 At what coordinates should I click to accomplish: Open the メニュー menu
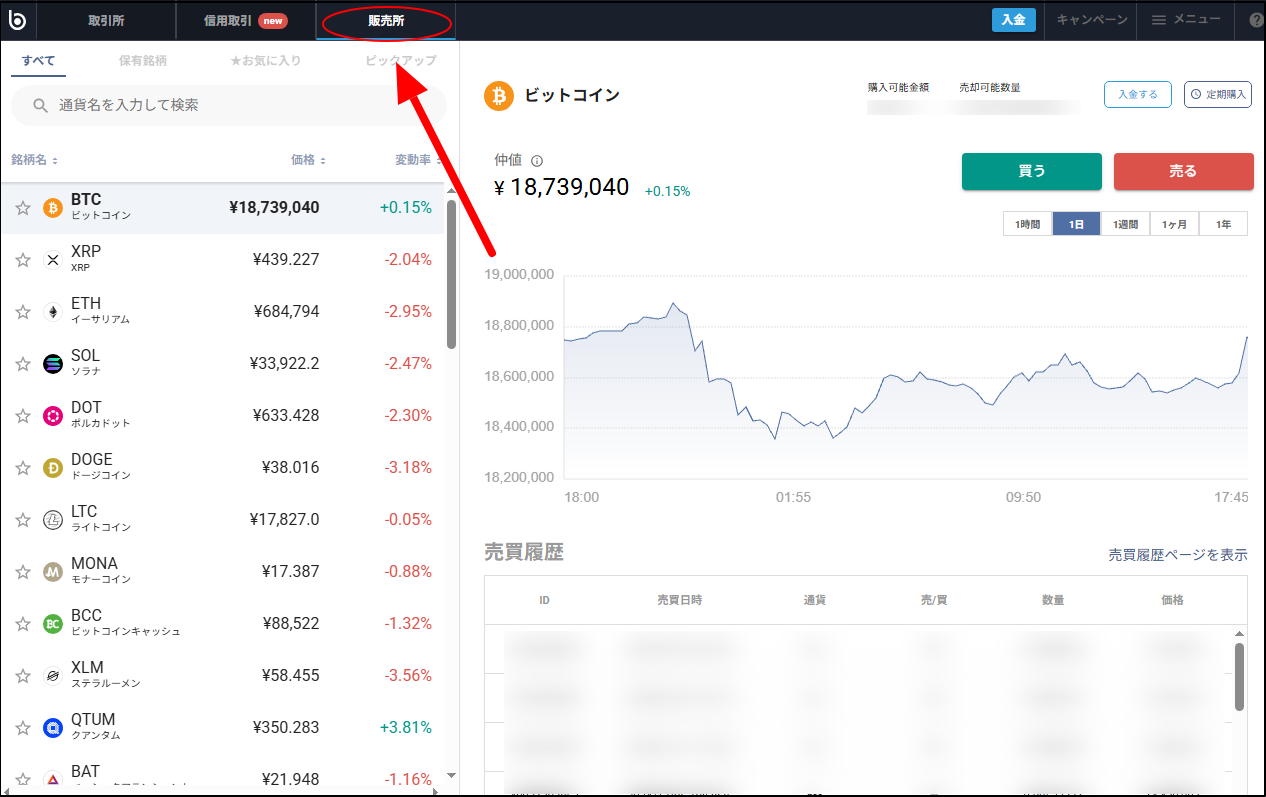[1185, 20]
